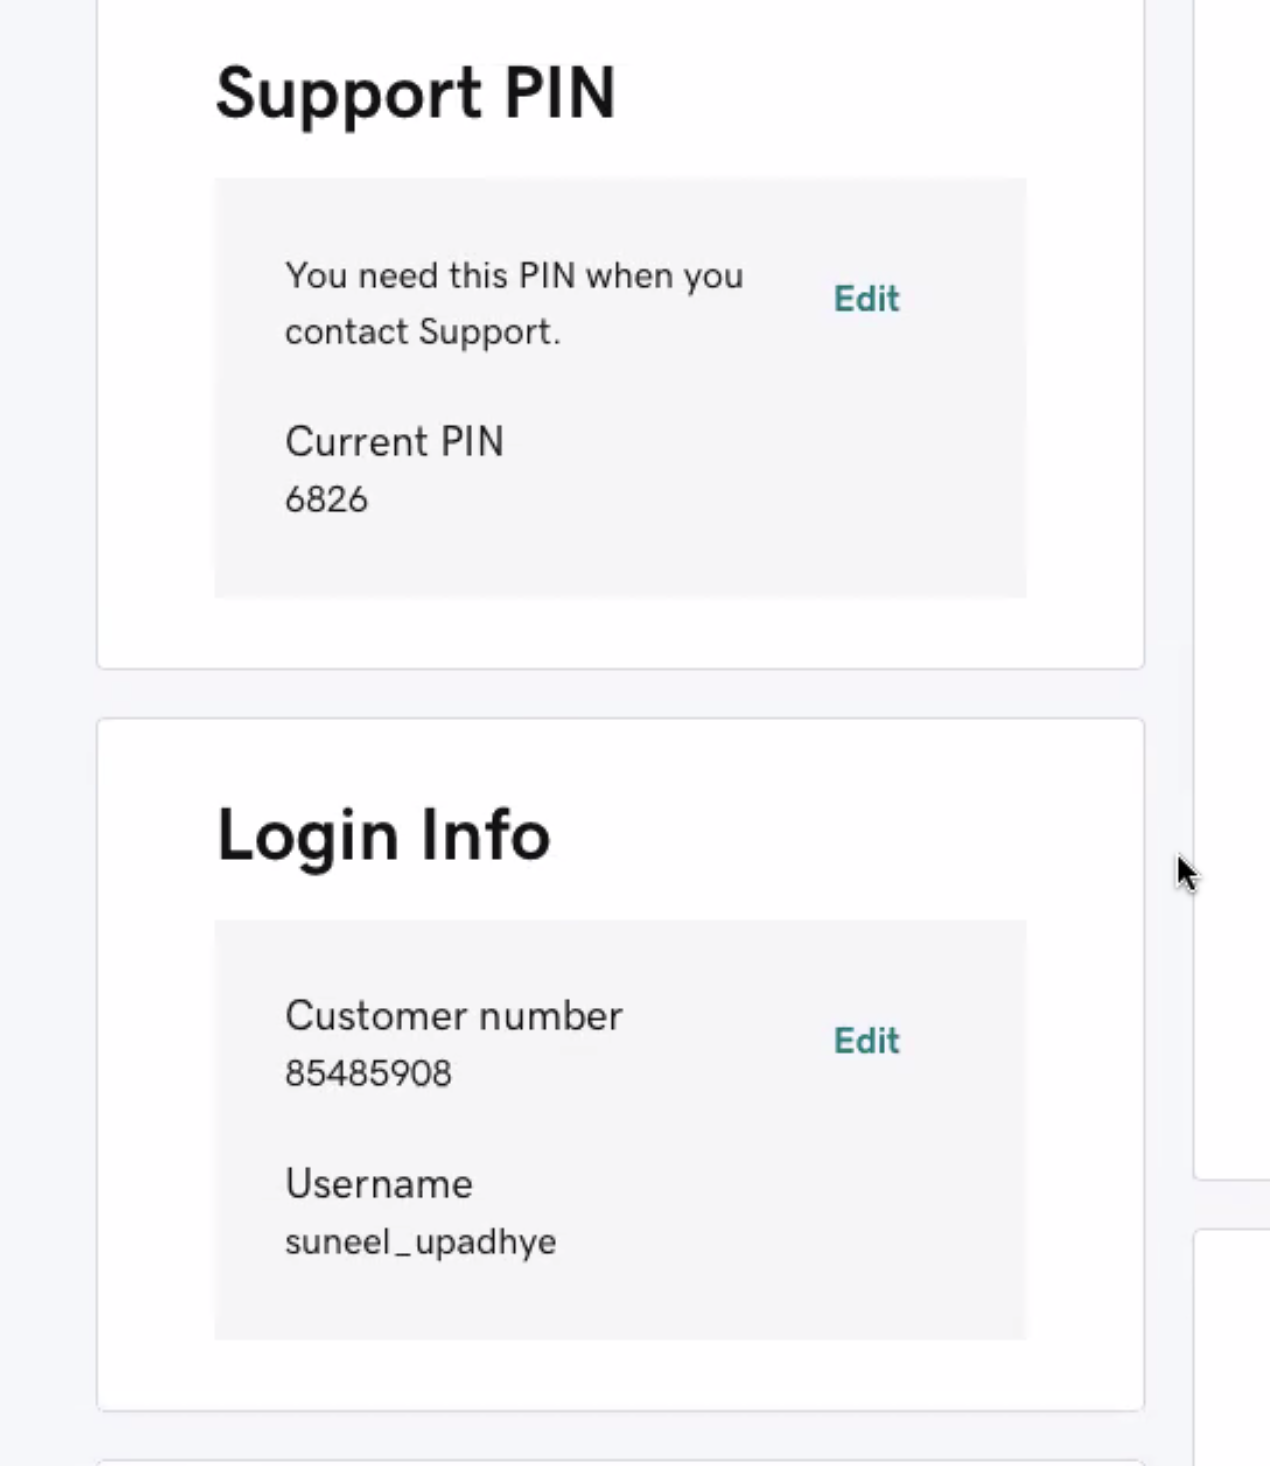
Task: Click the partially visible lower-right card
Action: 1233,1350
